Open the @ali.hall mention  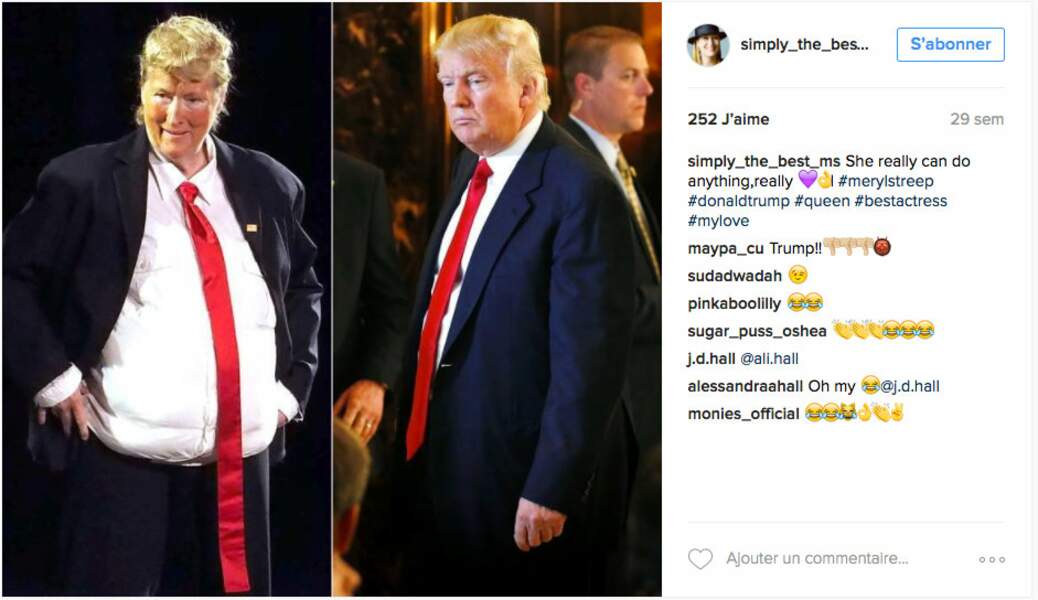[769, 358]
